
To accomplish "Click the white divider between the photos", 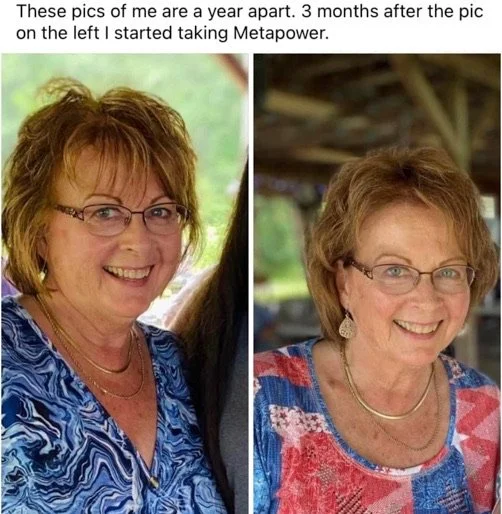I will [x=251, y=283].
